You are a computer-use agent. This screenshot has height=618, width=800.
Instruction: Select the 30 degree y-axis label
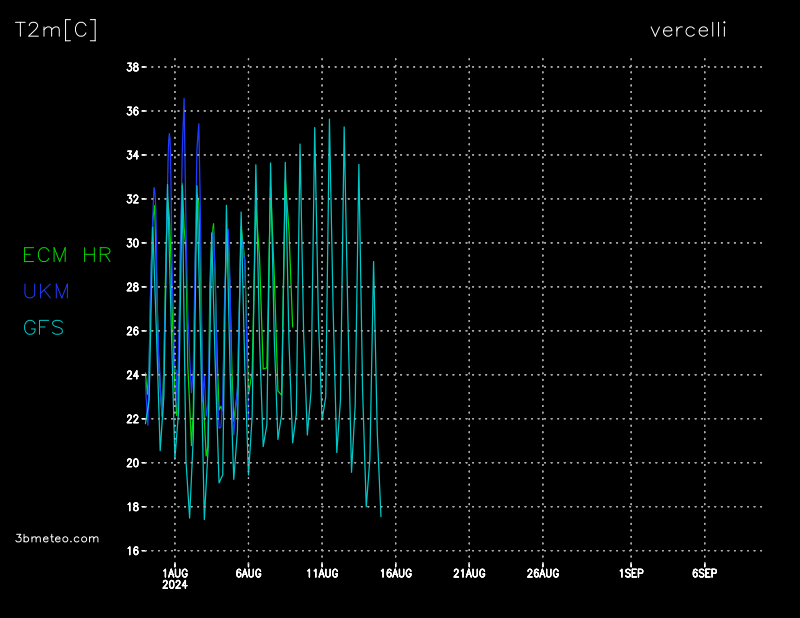tap(132, 243)
